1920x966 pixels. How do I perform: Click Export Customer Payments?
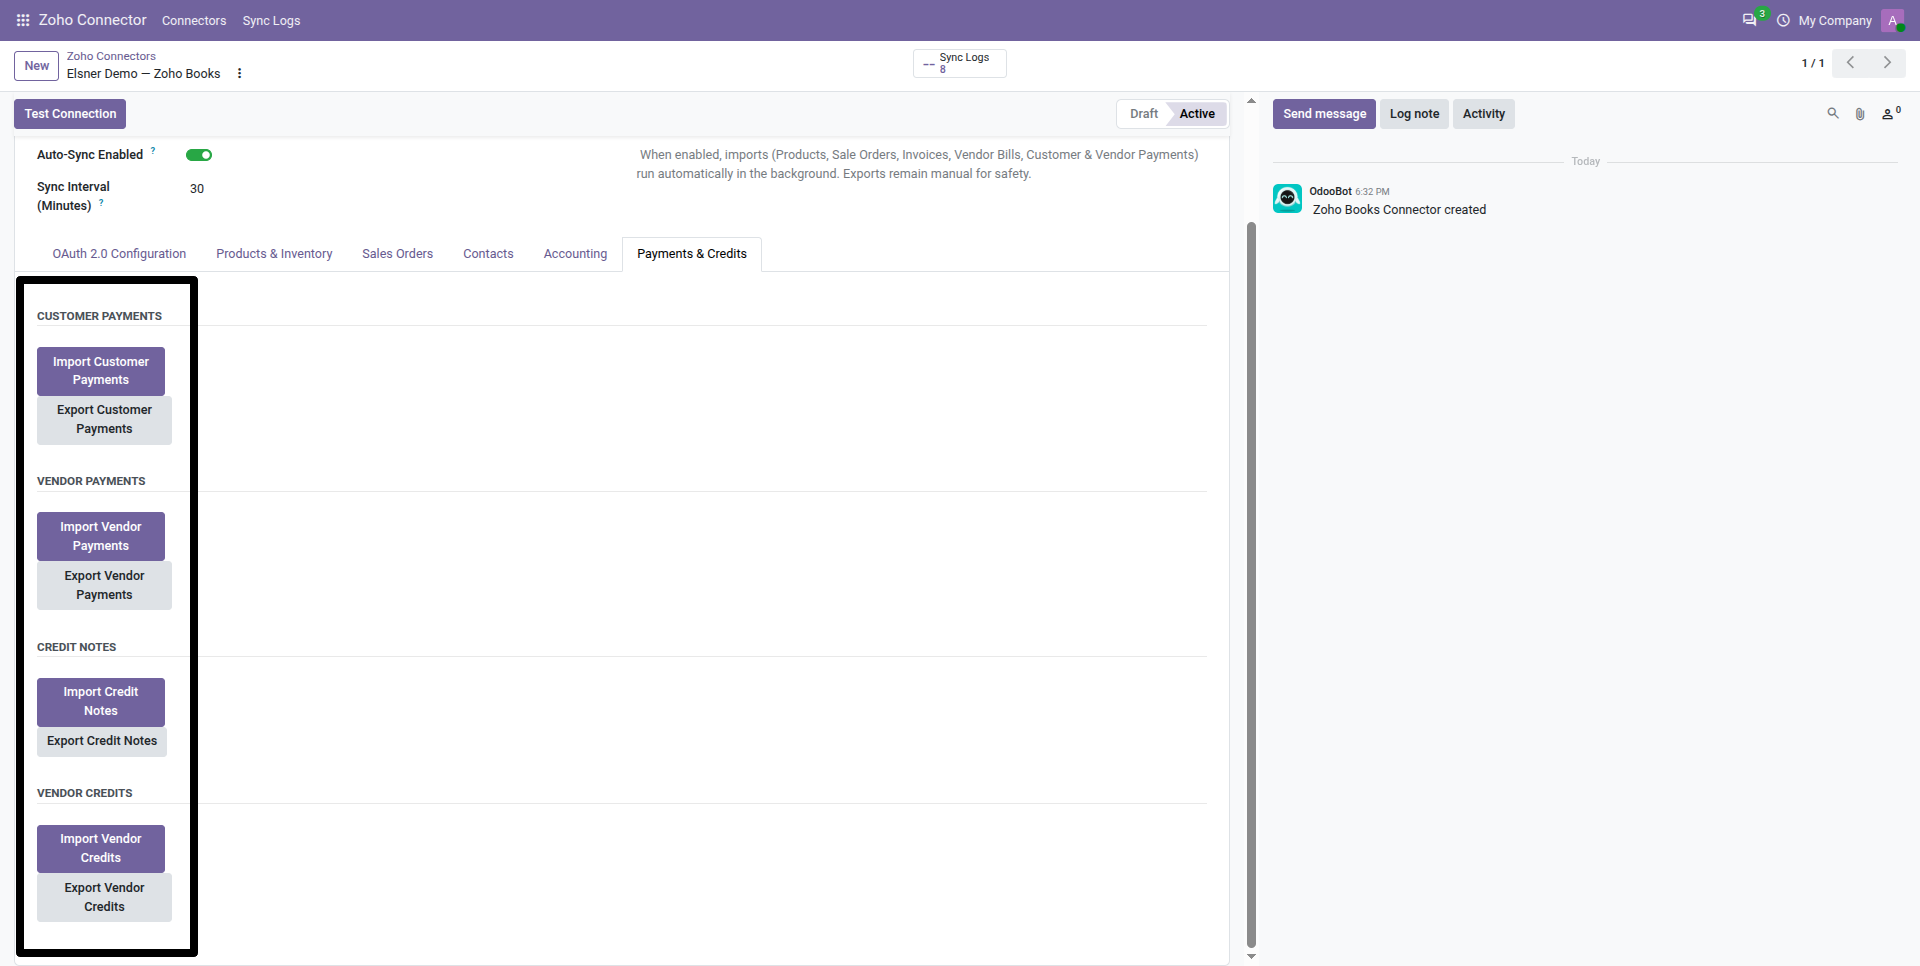click(x=104, y=420)
